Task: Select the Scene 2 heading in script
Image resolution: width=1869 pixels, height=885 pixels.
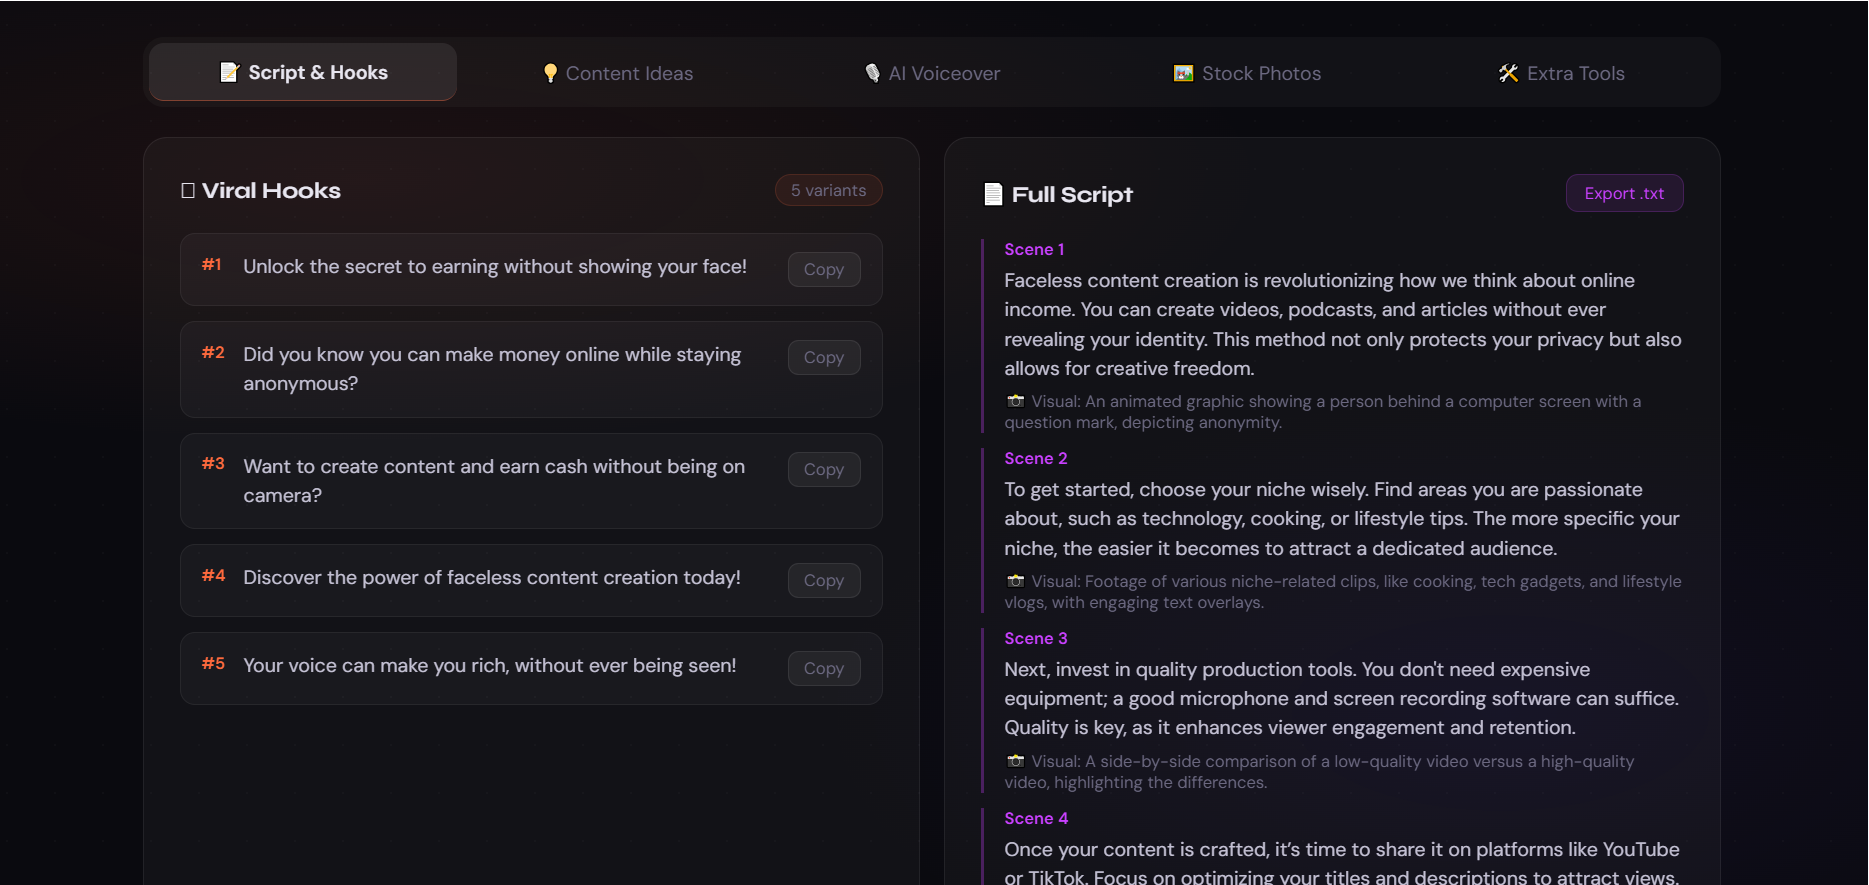Action: 1035,458
